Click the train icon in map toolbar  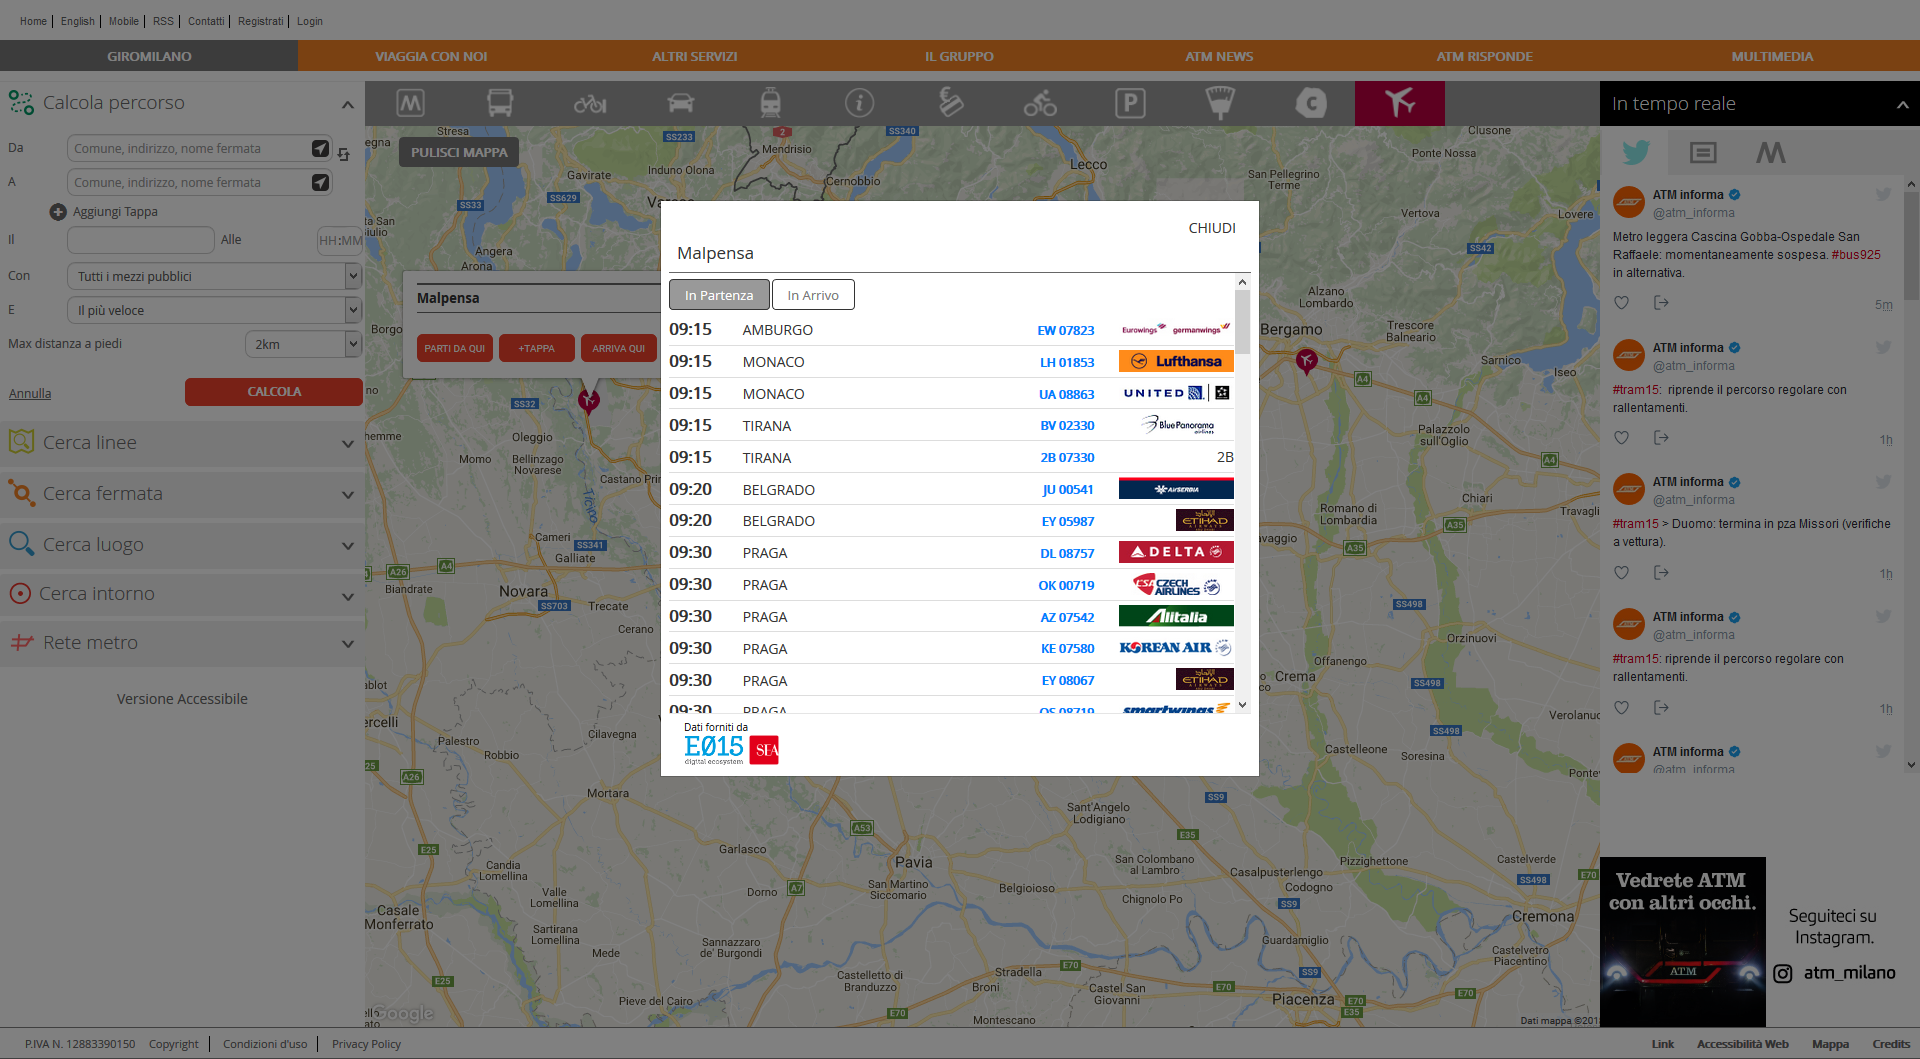[x=770, y=103]
